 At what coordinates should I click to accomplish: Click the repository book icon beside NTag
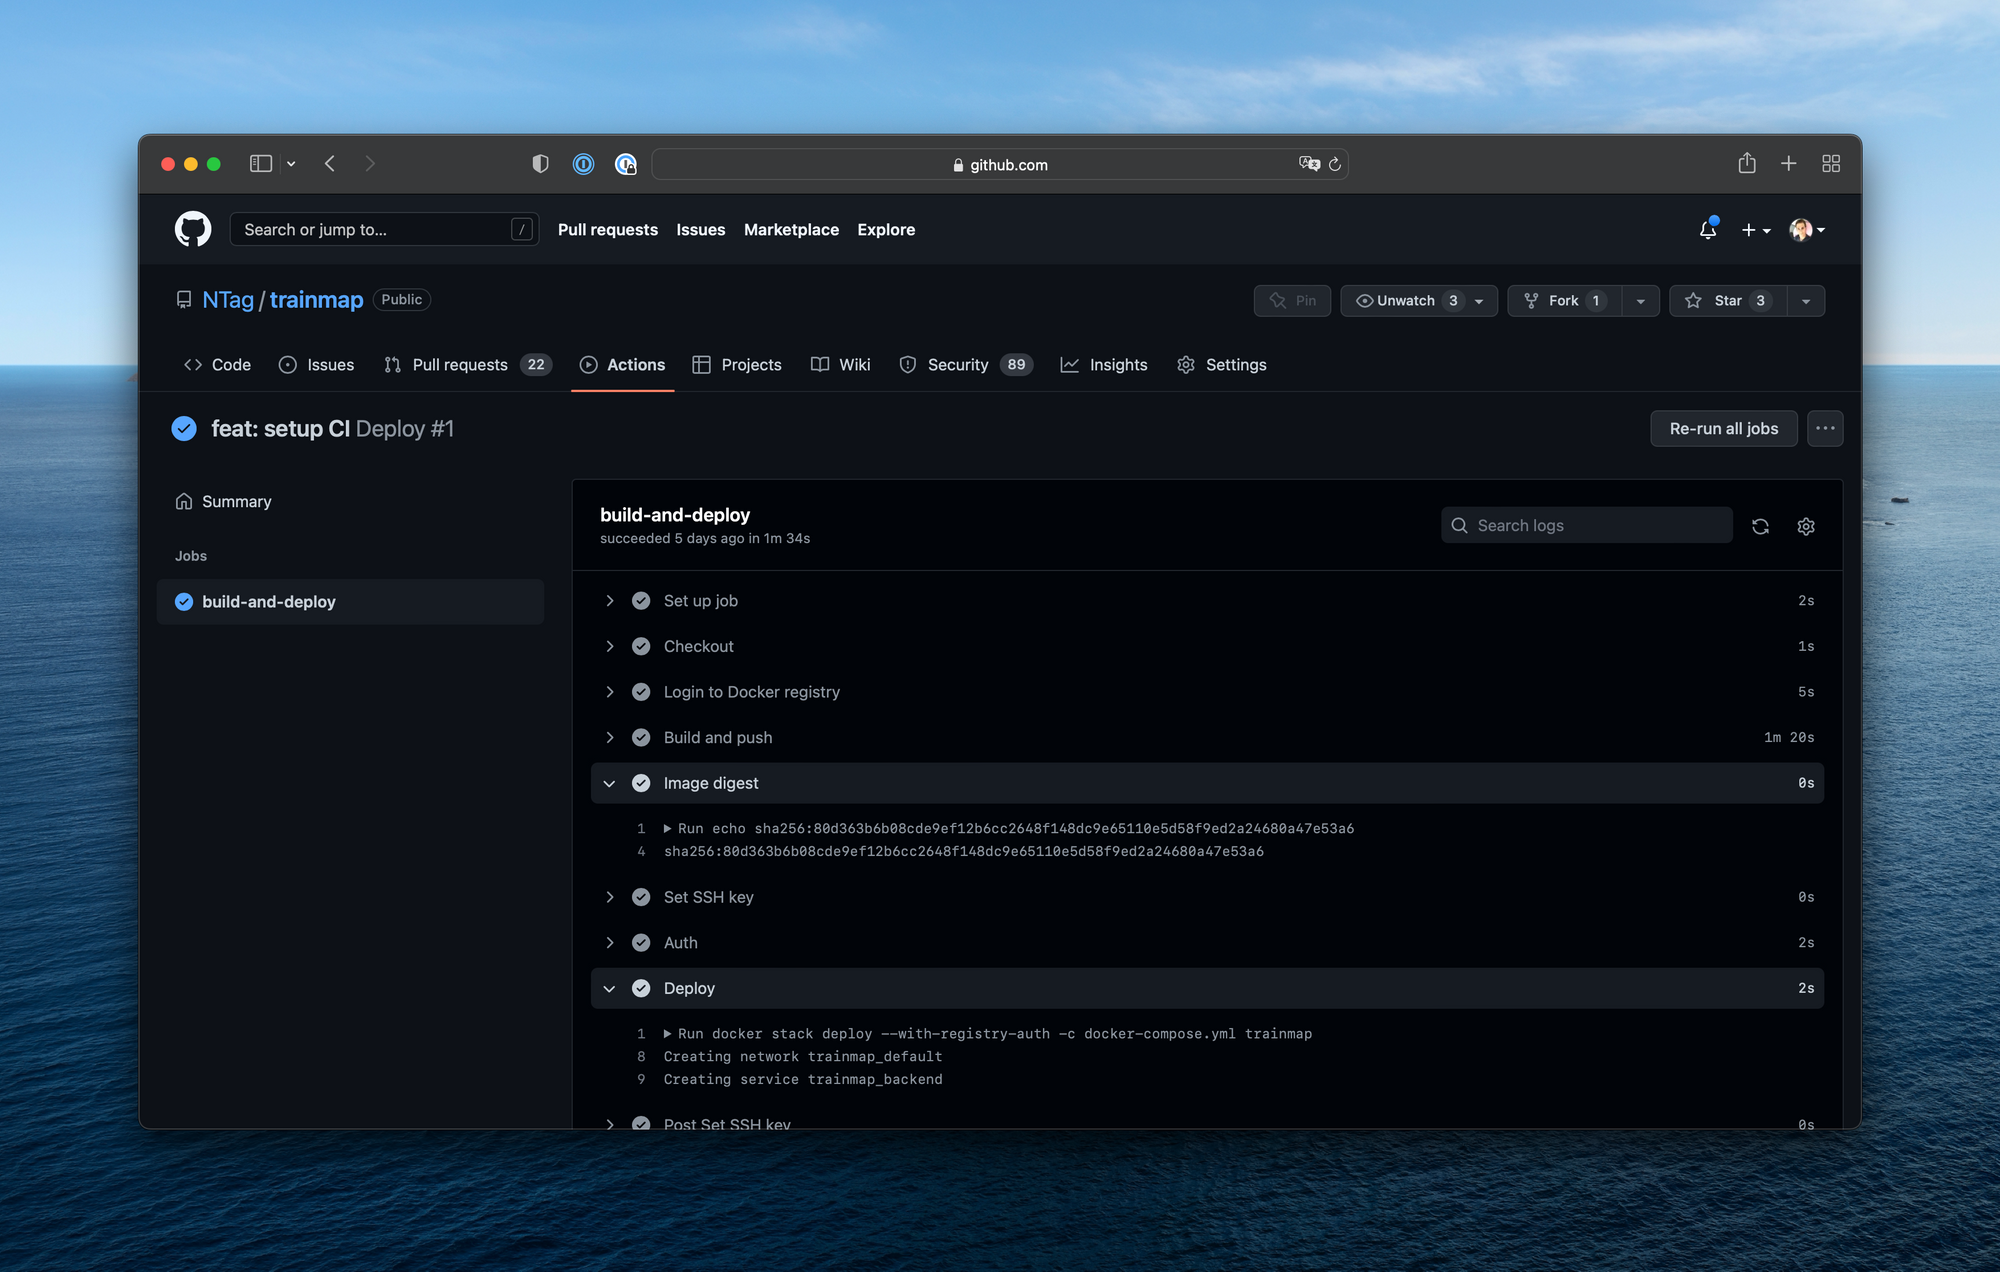tap(184, 299)
